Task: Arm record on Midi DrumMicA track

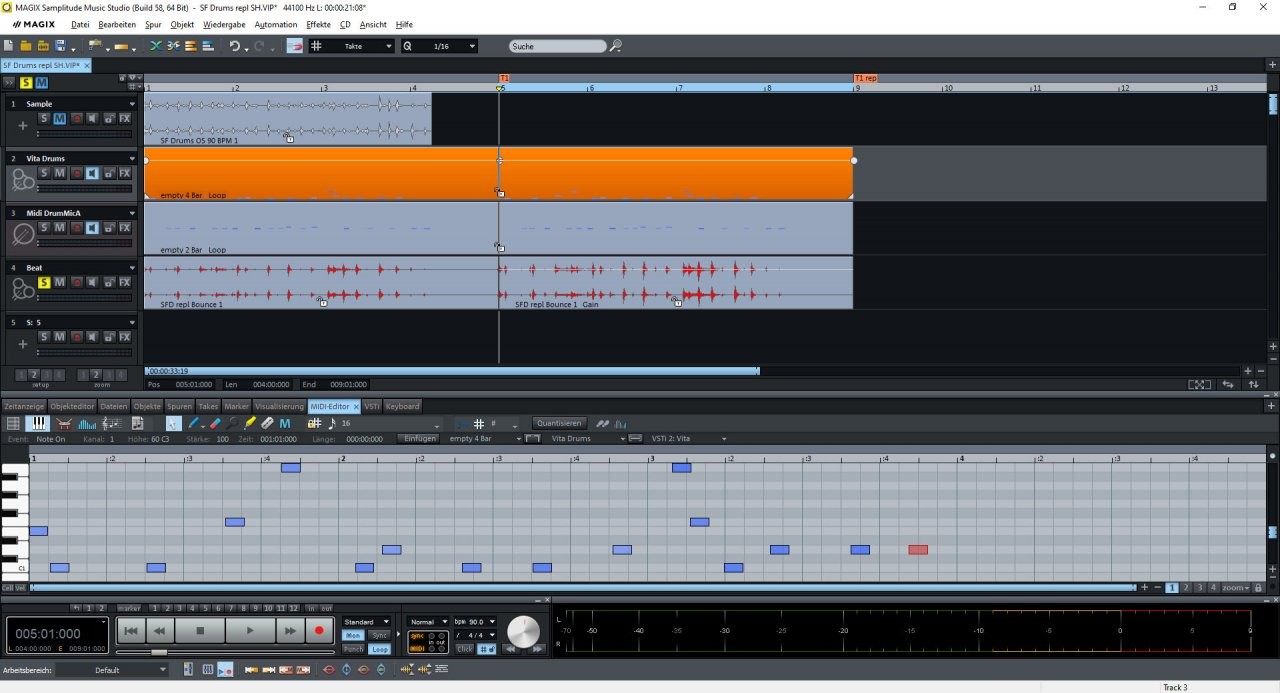Action: coord(76,228)
